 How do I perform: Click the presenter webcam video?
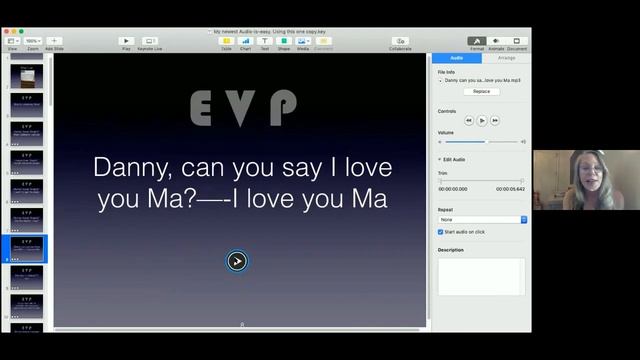(x=587, y=180)
